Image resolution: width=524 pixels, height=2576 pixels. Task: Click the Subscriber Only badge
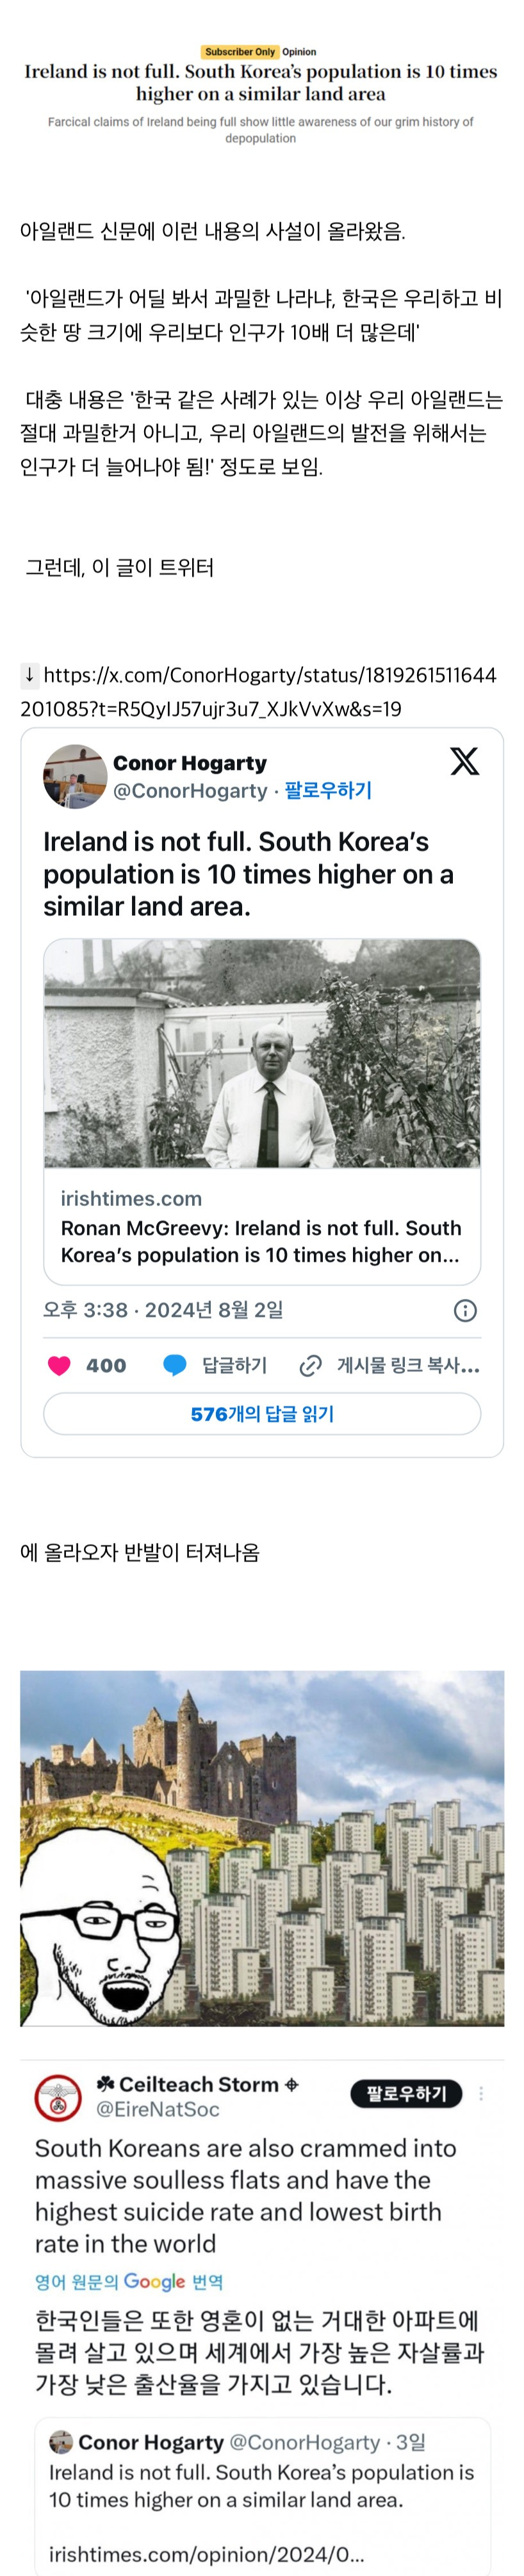[x=240, y=52]
